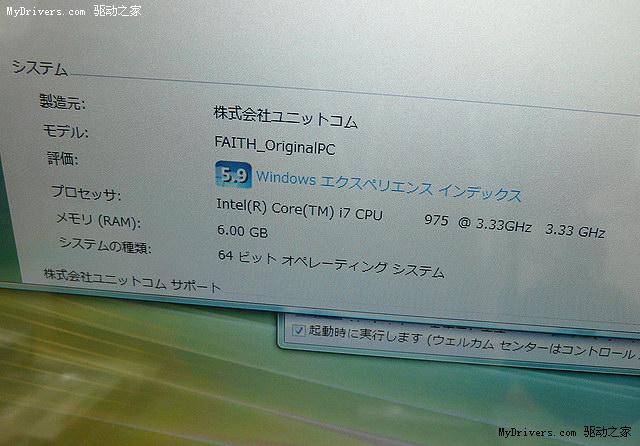
Task: Click the システム section heading
Action: point(39,67)
